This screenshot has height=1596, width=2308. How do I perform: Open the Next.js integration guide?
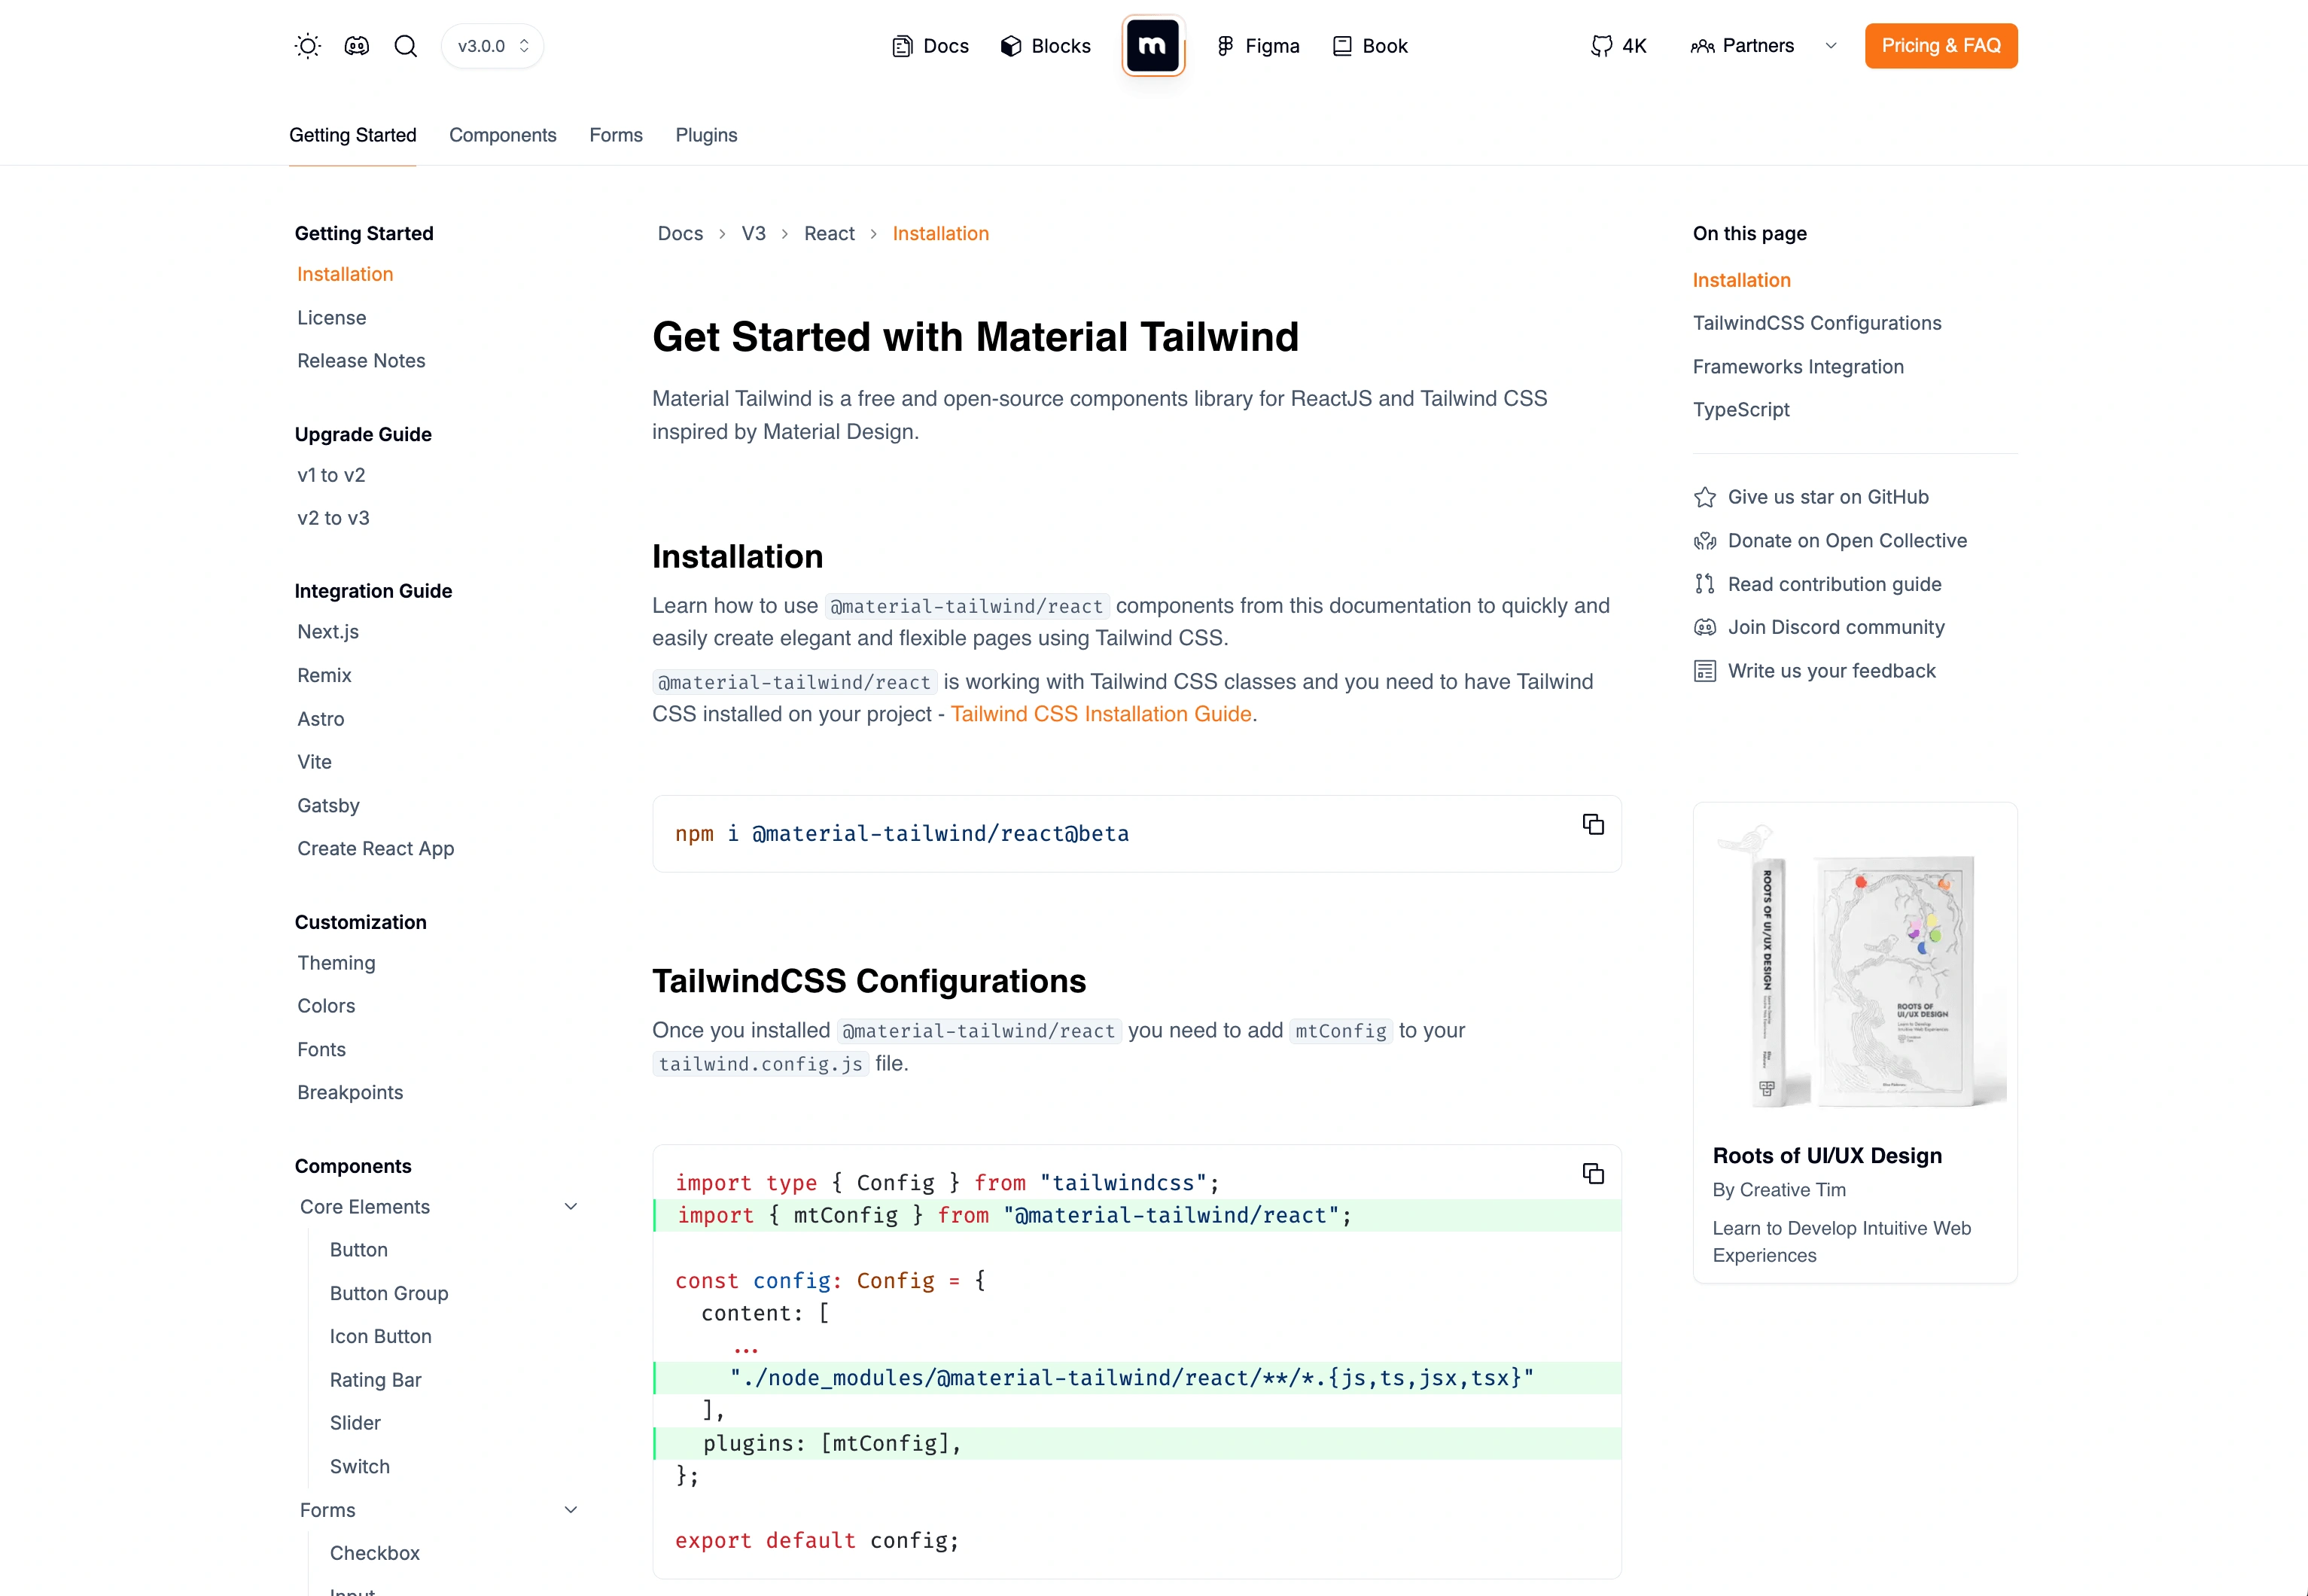point(328,632)
